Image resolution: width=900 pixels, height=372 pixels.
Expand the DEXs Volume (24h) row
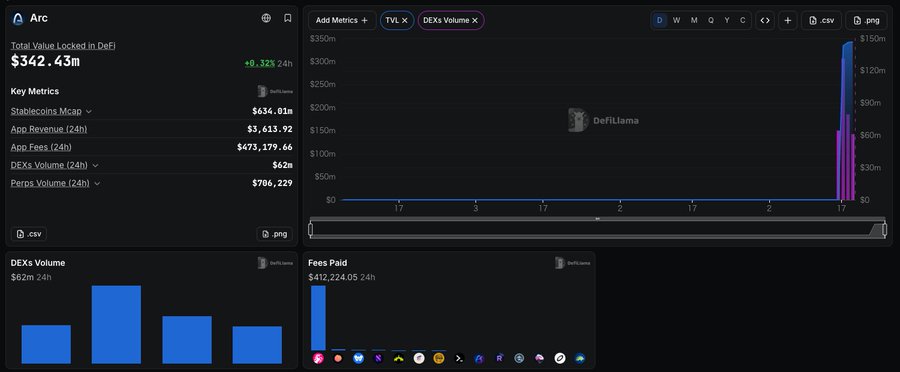(95, 165)
